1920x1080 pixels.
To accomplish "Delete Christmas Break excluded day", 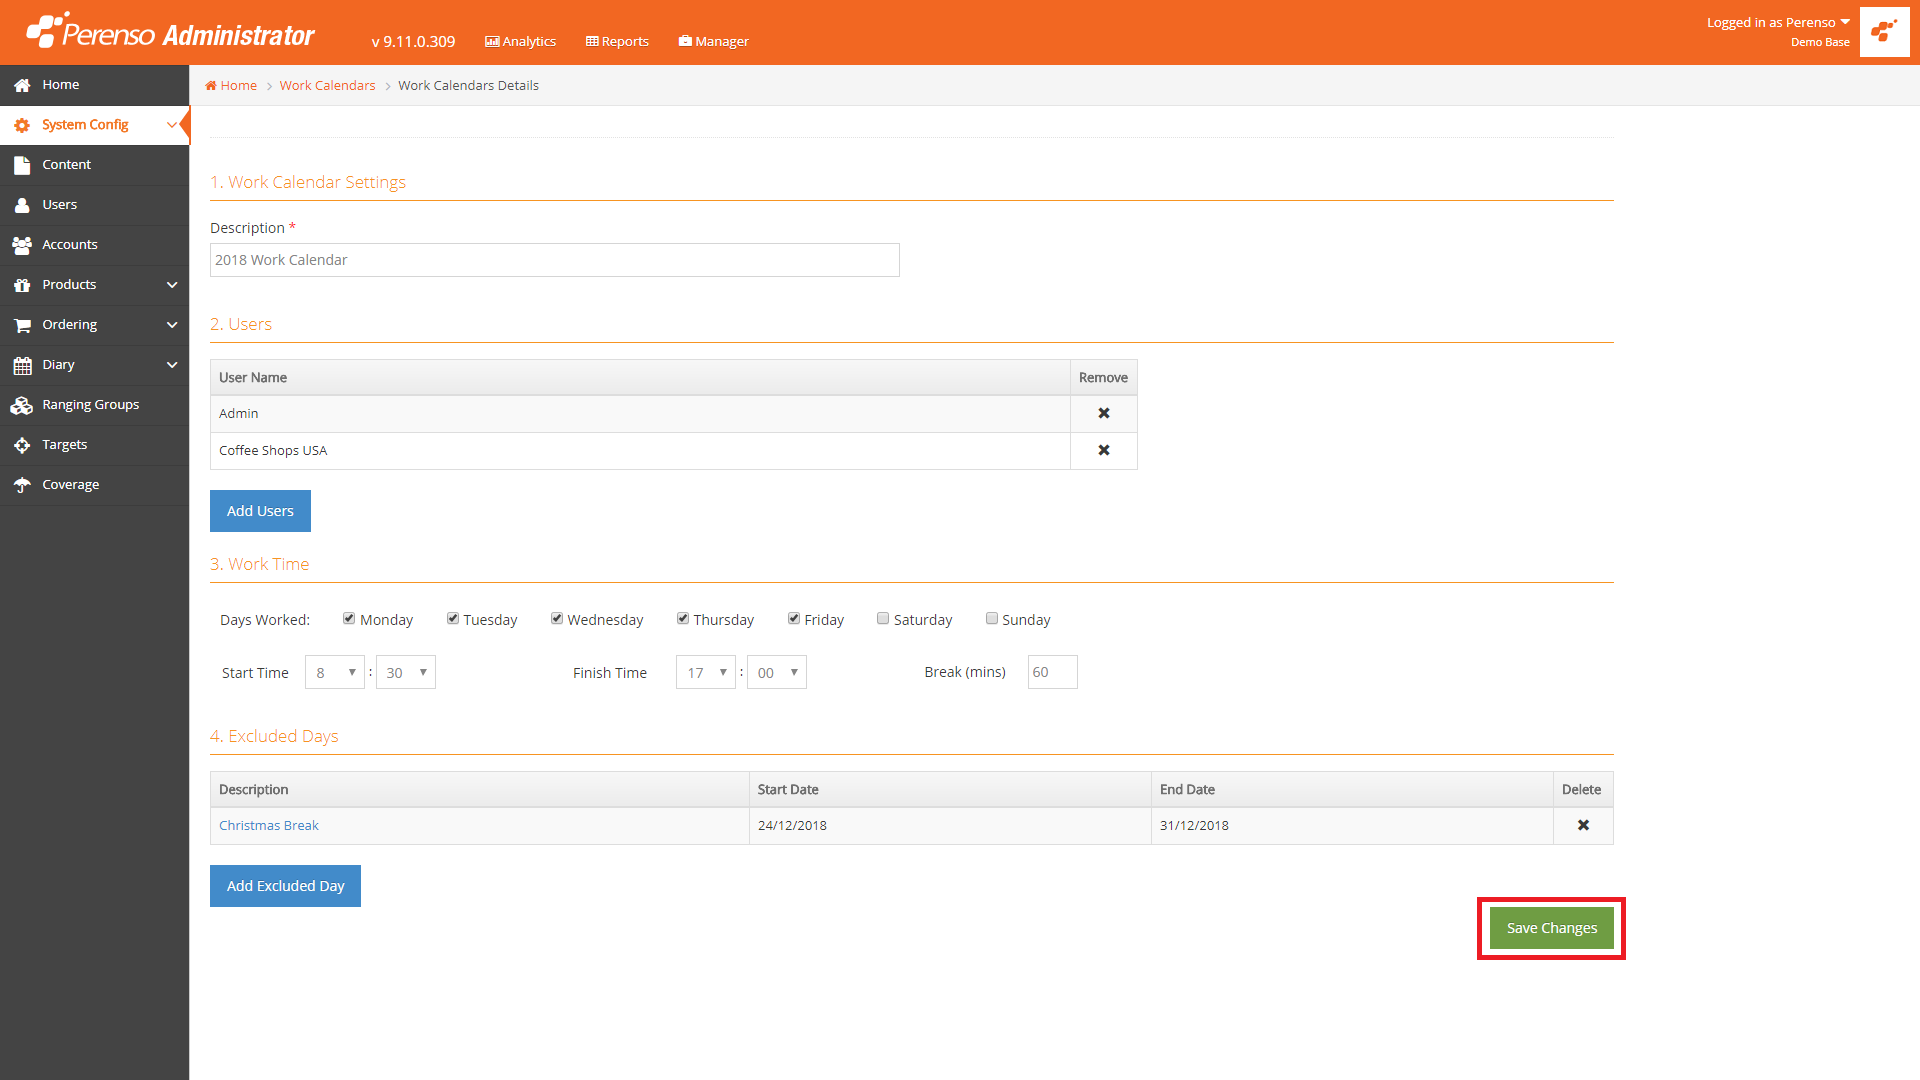I will pyautogui.click(x=1583, y=825).
